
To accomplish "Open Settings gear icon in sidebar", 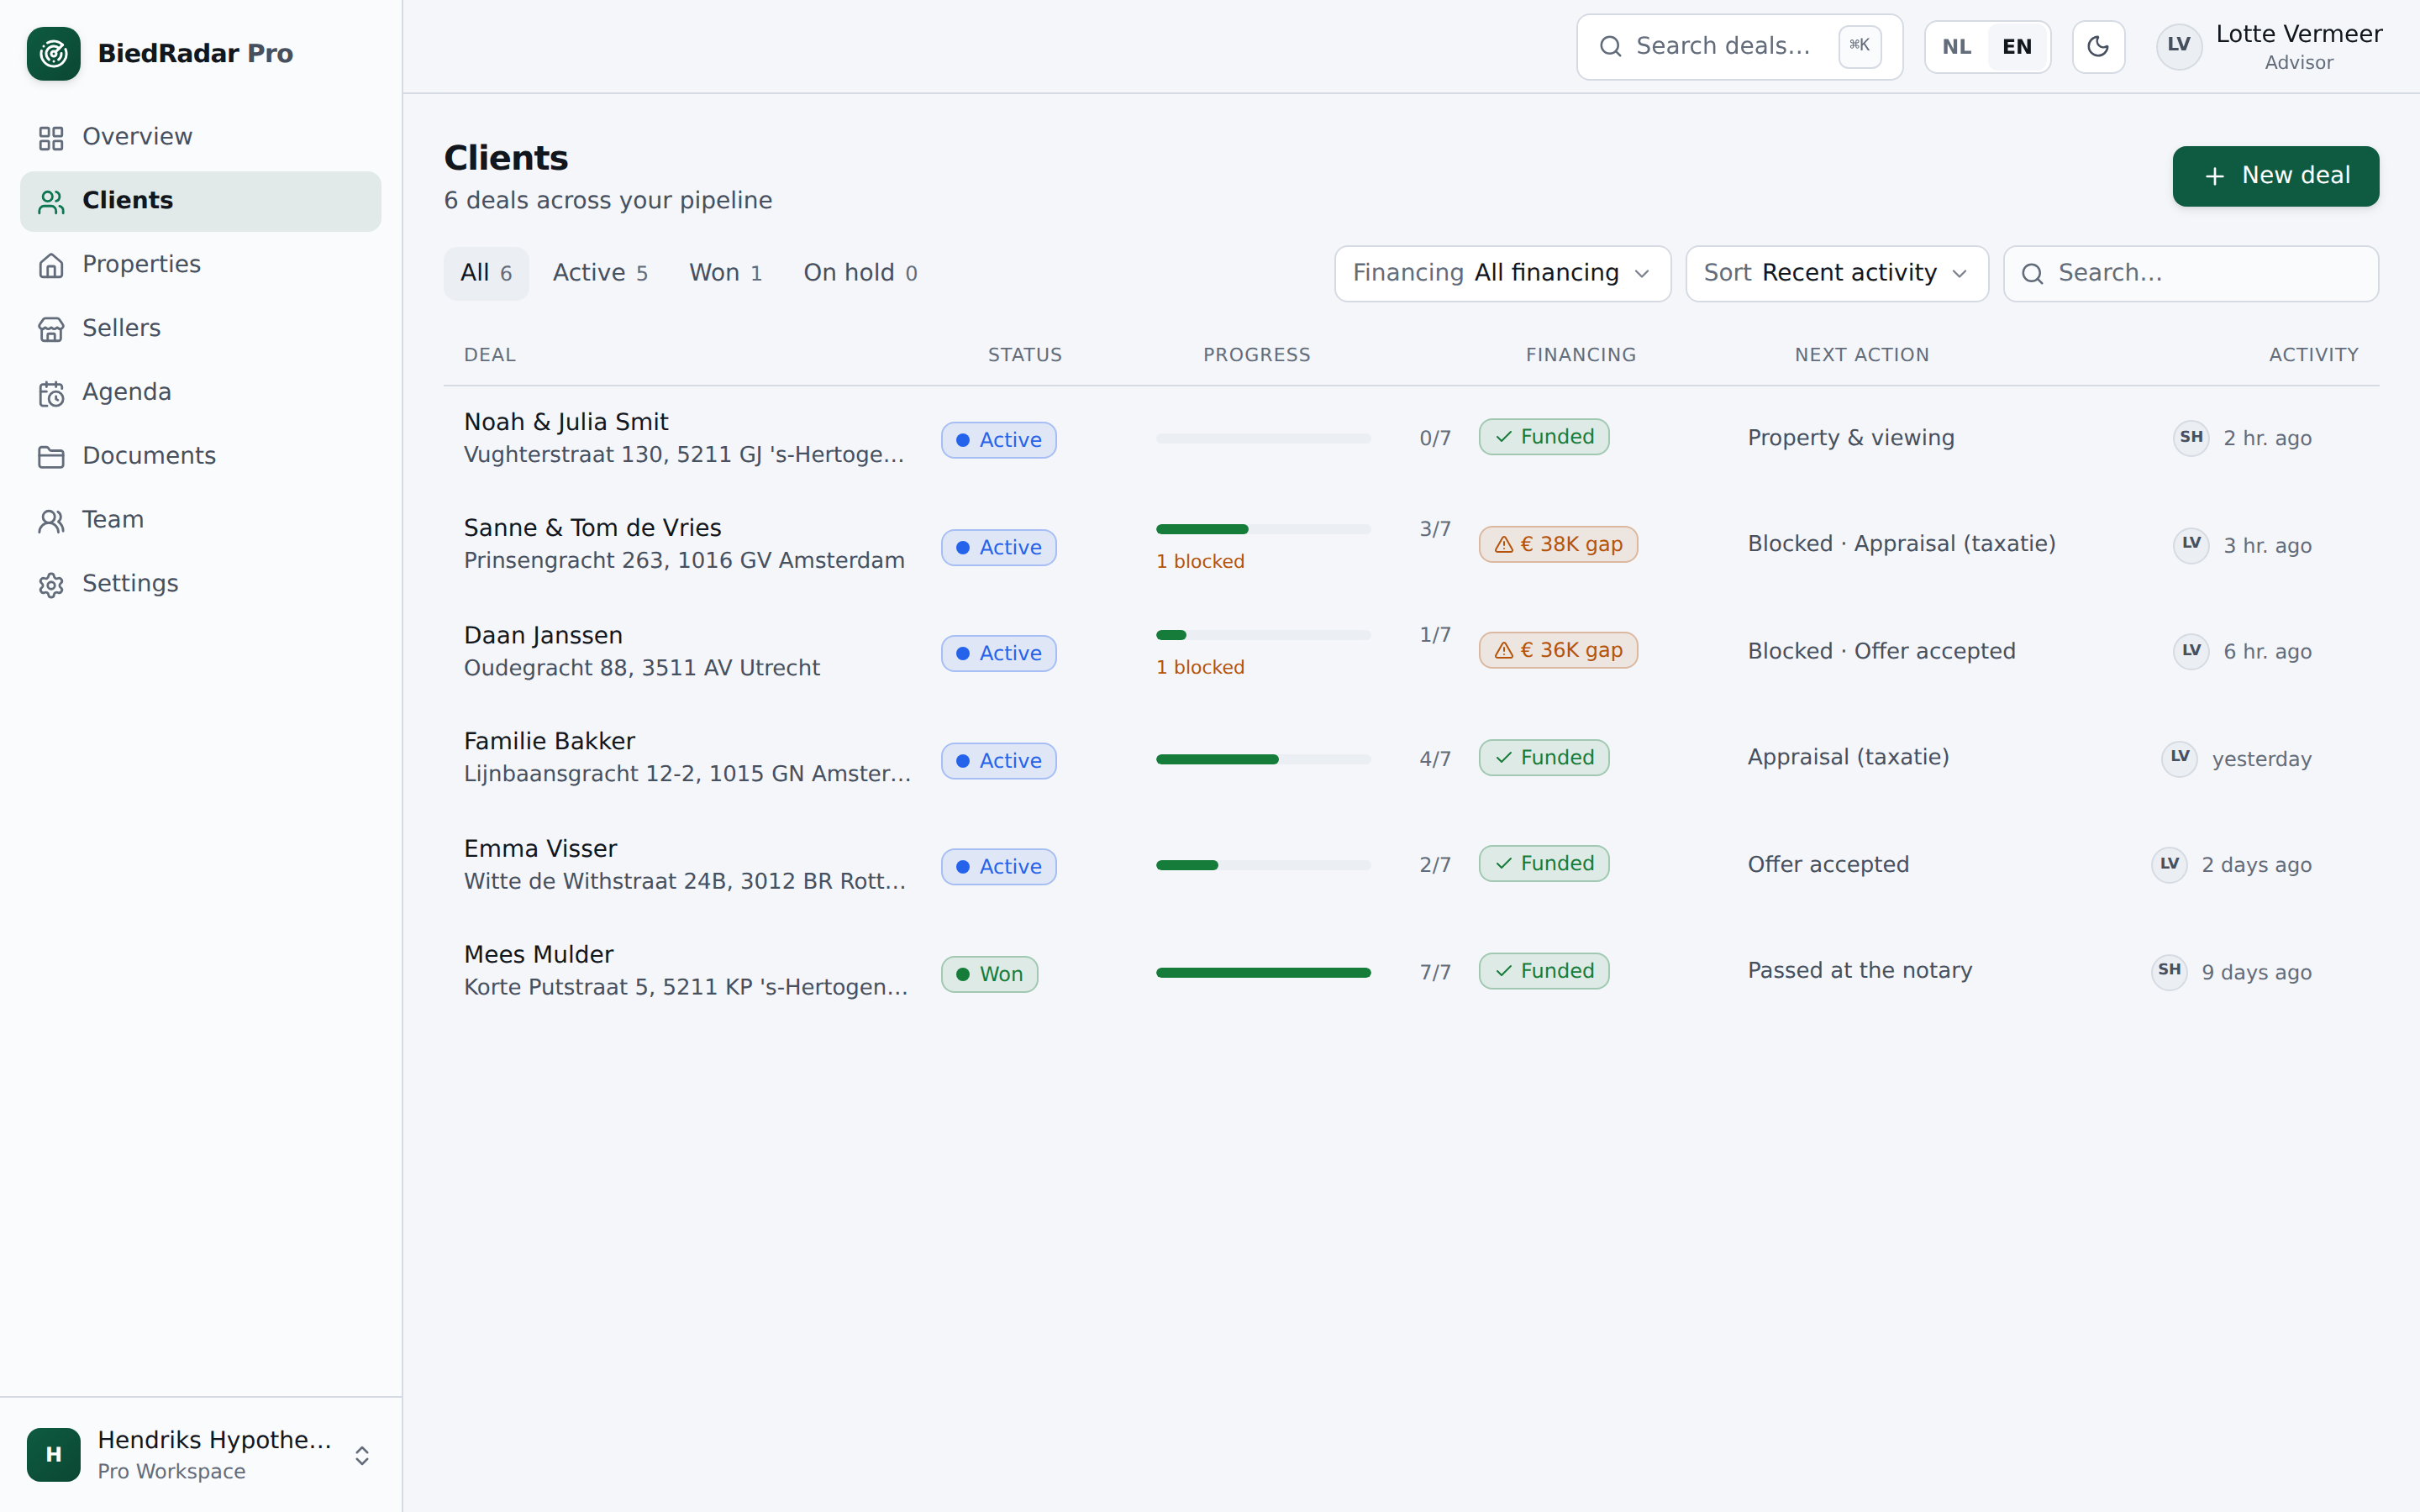I will (51, 585).
